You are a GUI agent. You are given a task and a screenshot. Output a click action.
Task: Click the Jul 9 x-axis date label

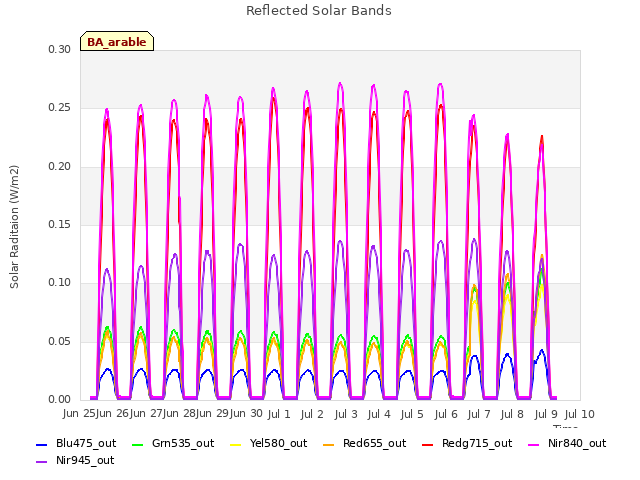(x=546, y=414)
